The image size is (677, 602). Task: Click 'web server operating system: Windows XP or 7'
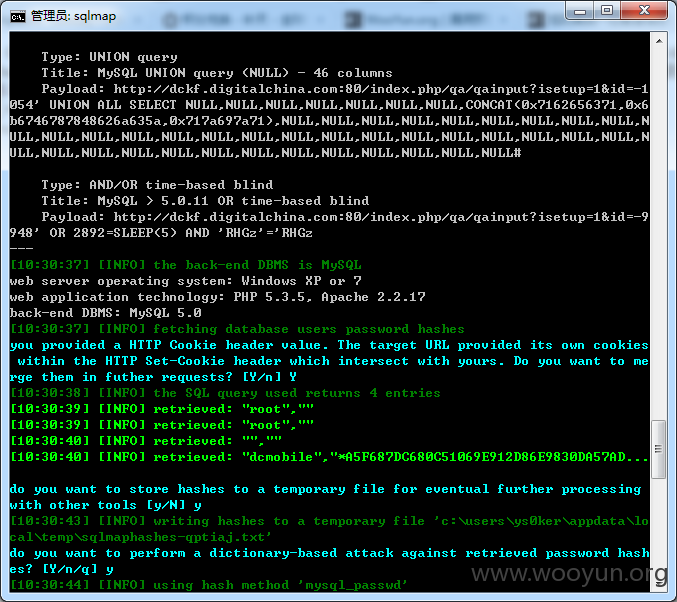pos(186,281)
